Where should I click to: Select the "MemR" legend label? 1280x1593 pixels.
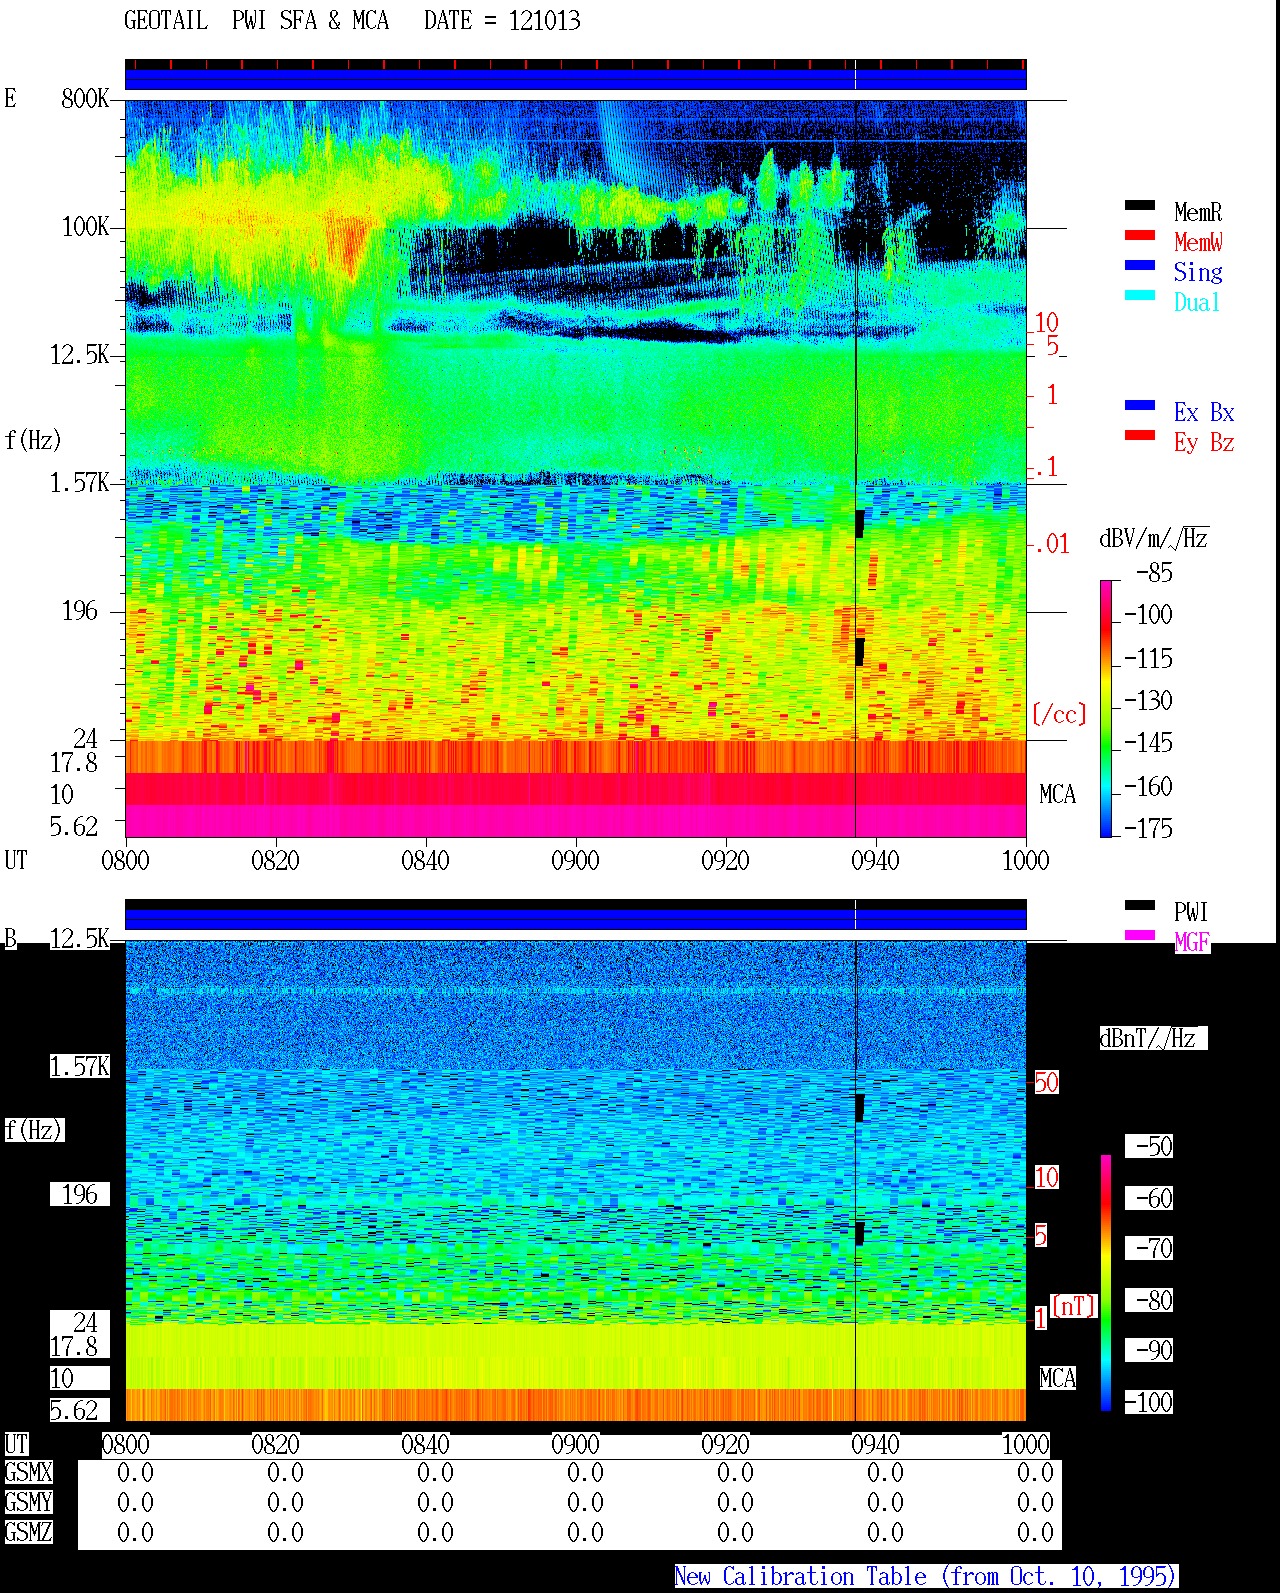1198,212
